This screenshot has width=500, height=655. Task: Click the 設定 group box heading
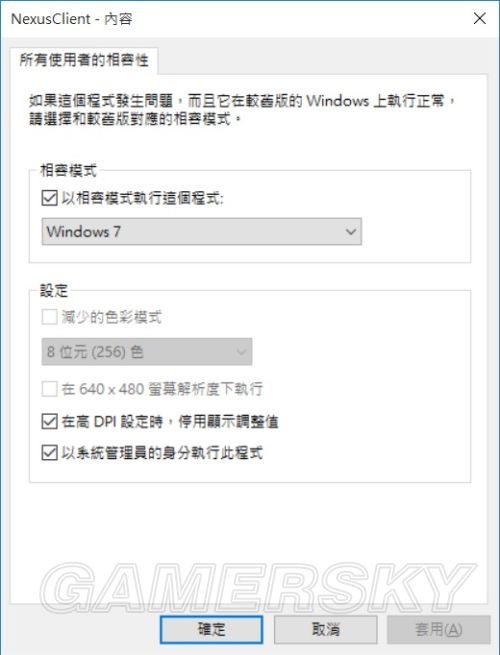click(x=54, y=290)
